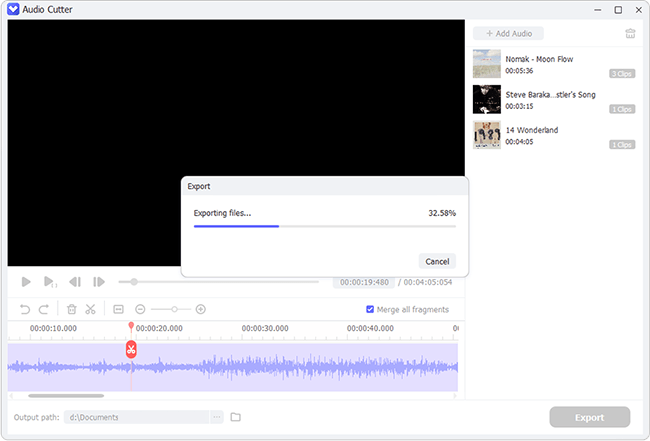Click the 00:00:10.000 ruler mark

click(53, 328)
